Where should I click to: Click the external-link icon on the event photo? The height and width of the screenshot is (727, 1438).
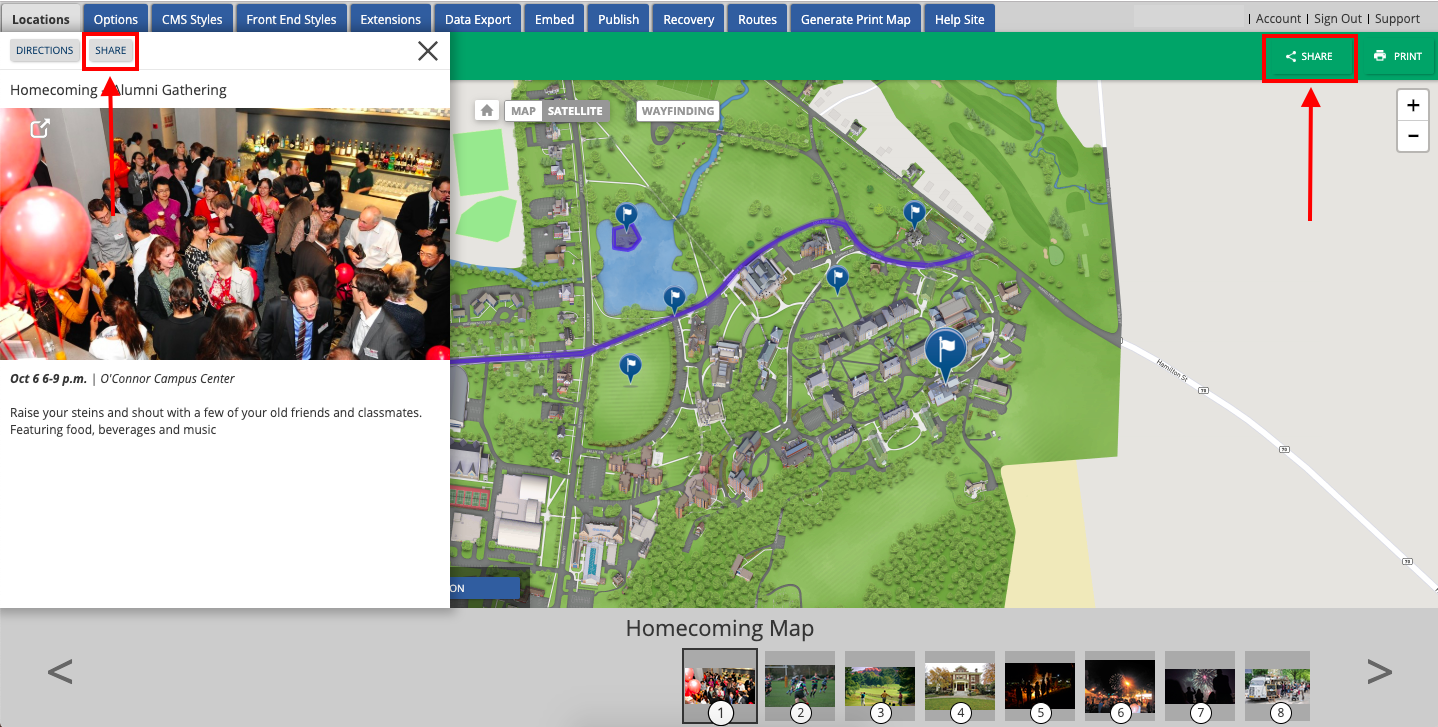coord(40,128)
